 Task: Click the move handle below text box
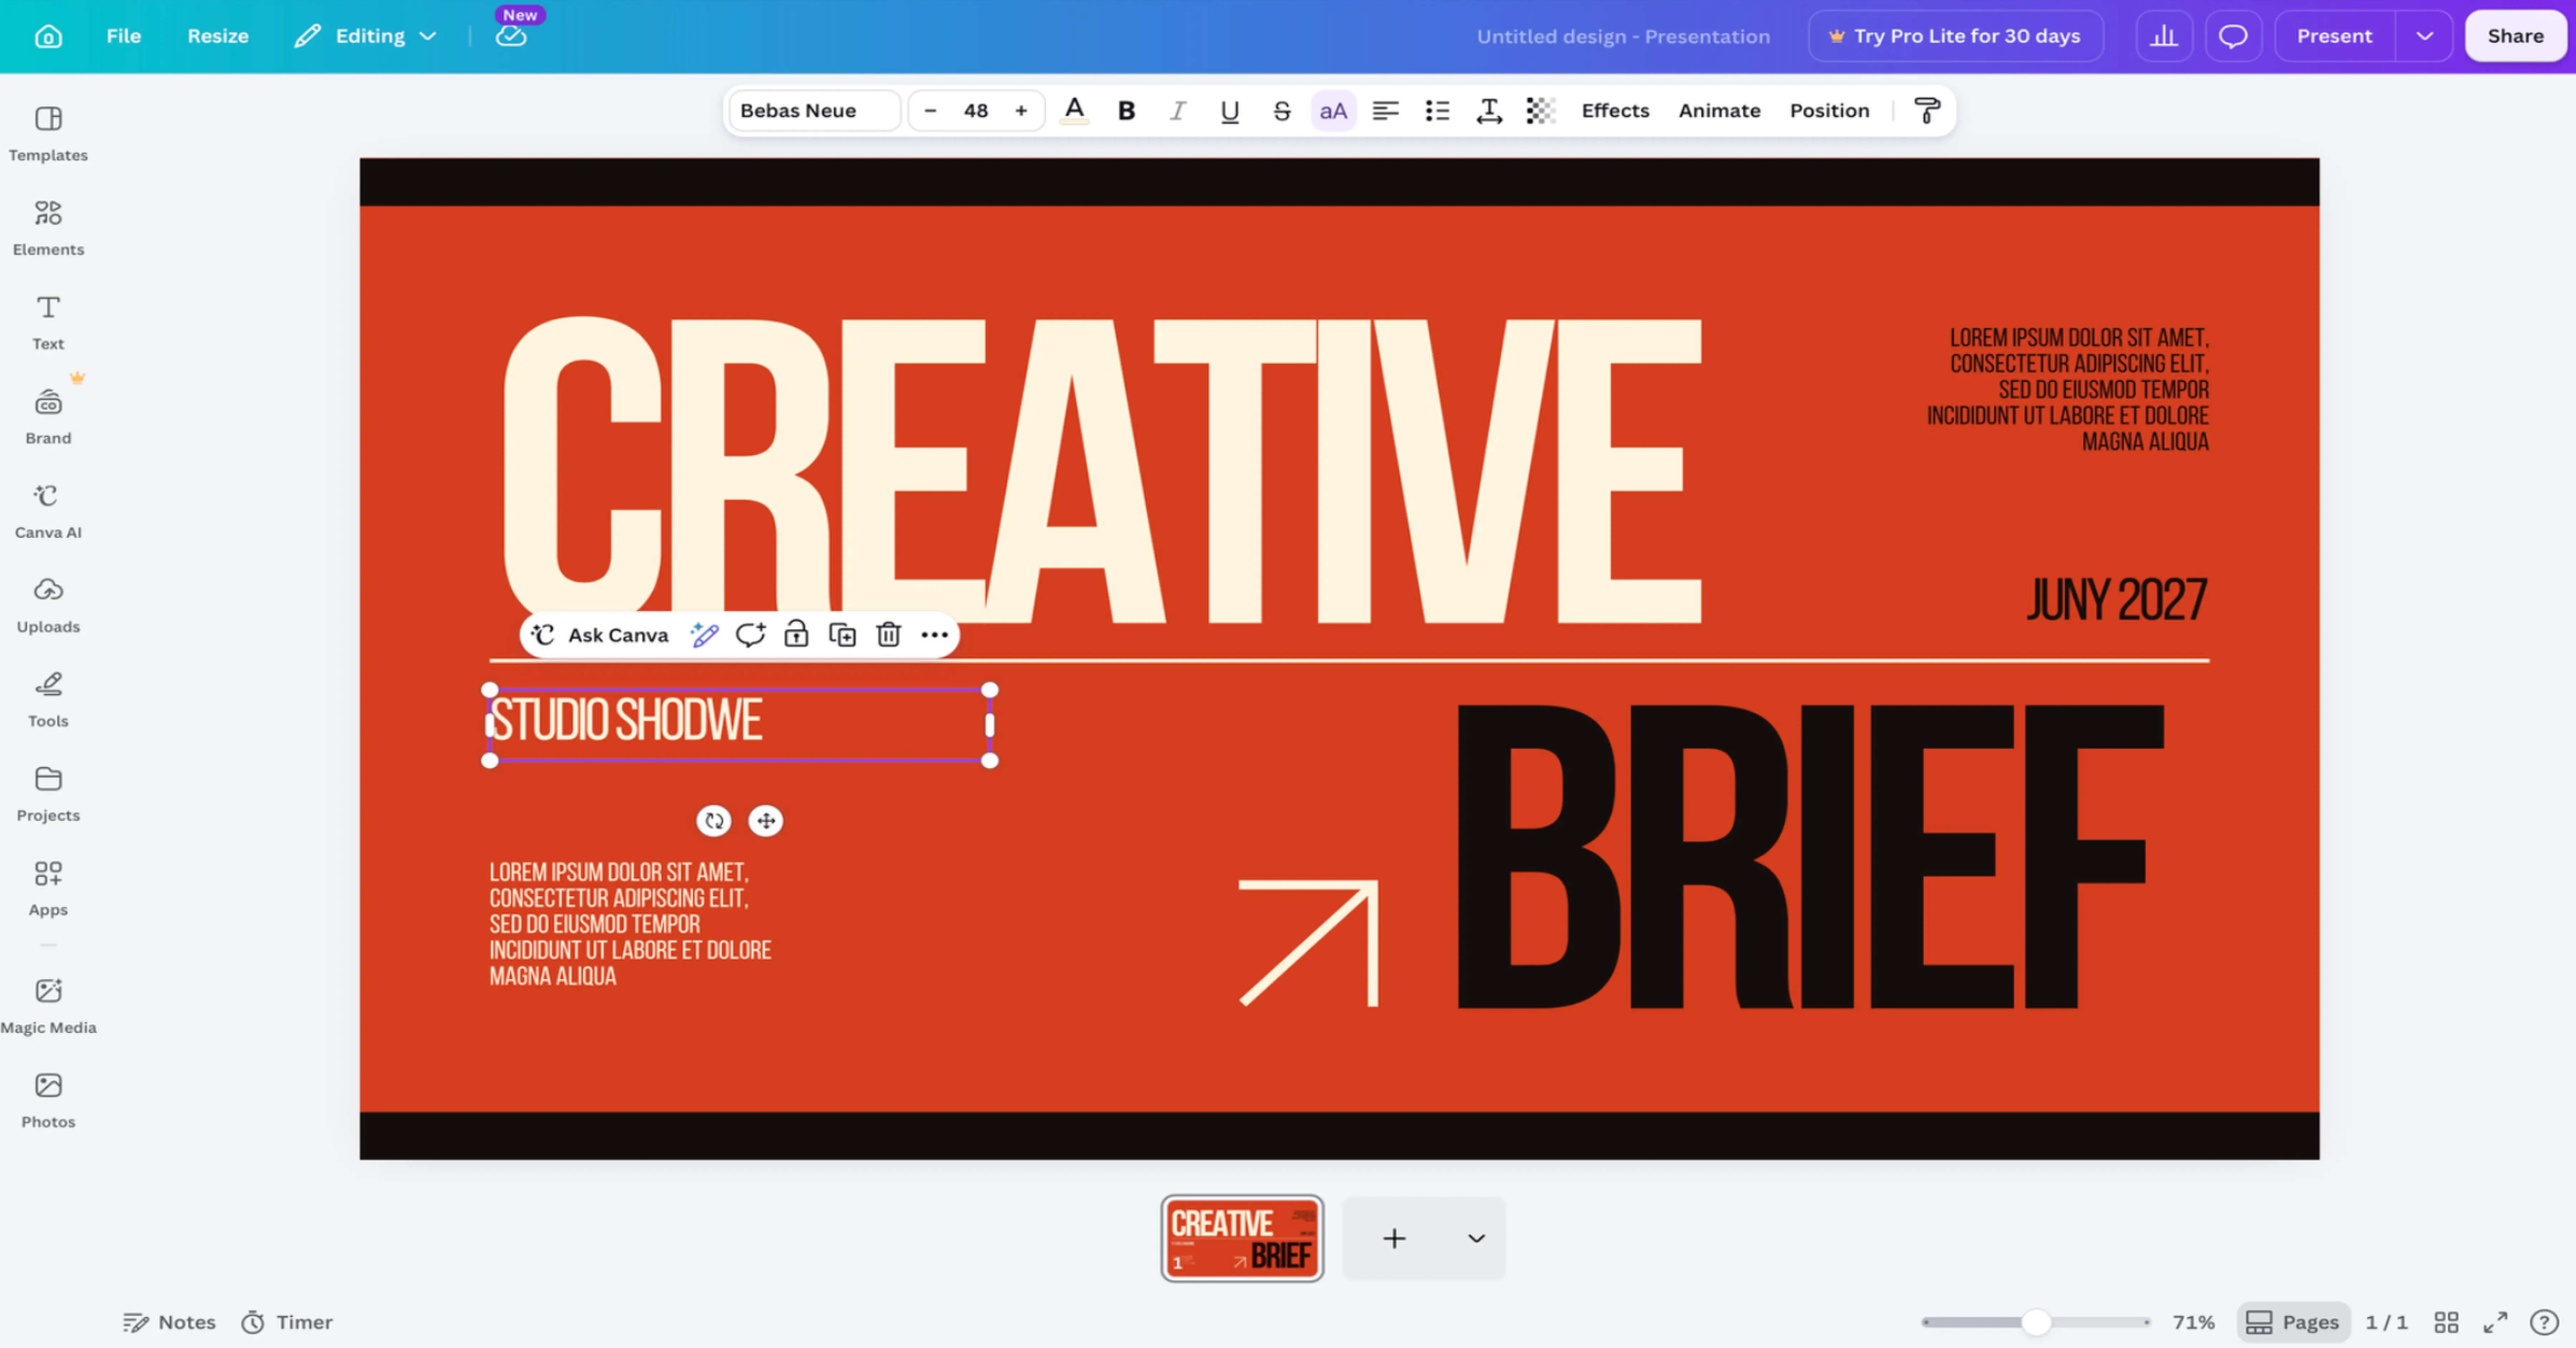coord(766,821)
